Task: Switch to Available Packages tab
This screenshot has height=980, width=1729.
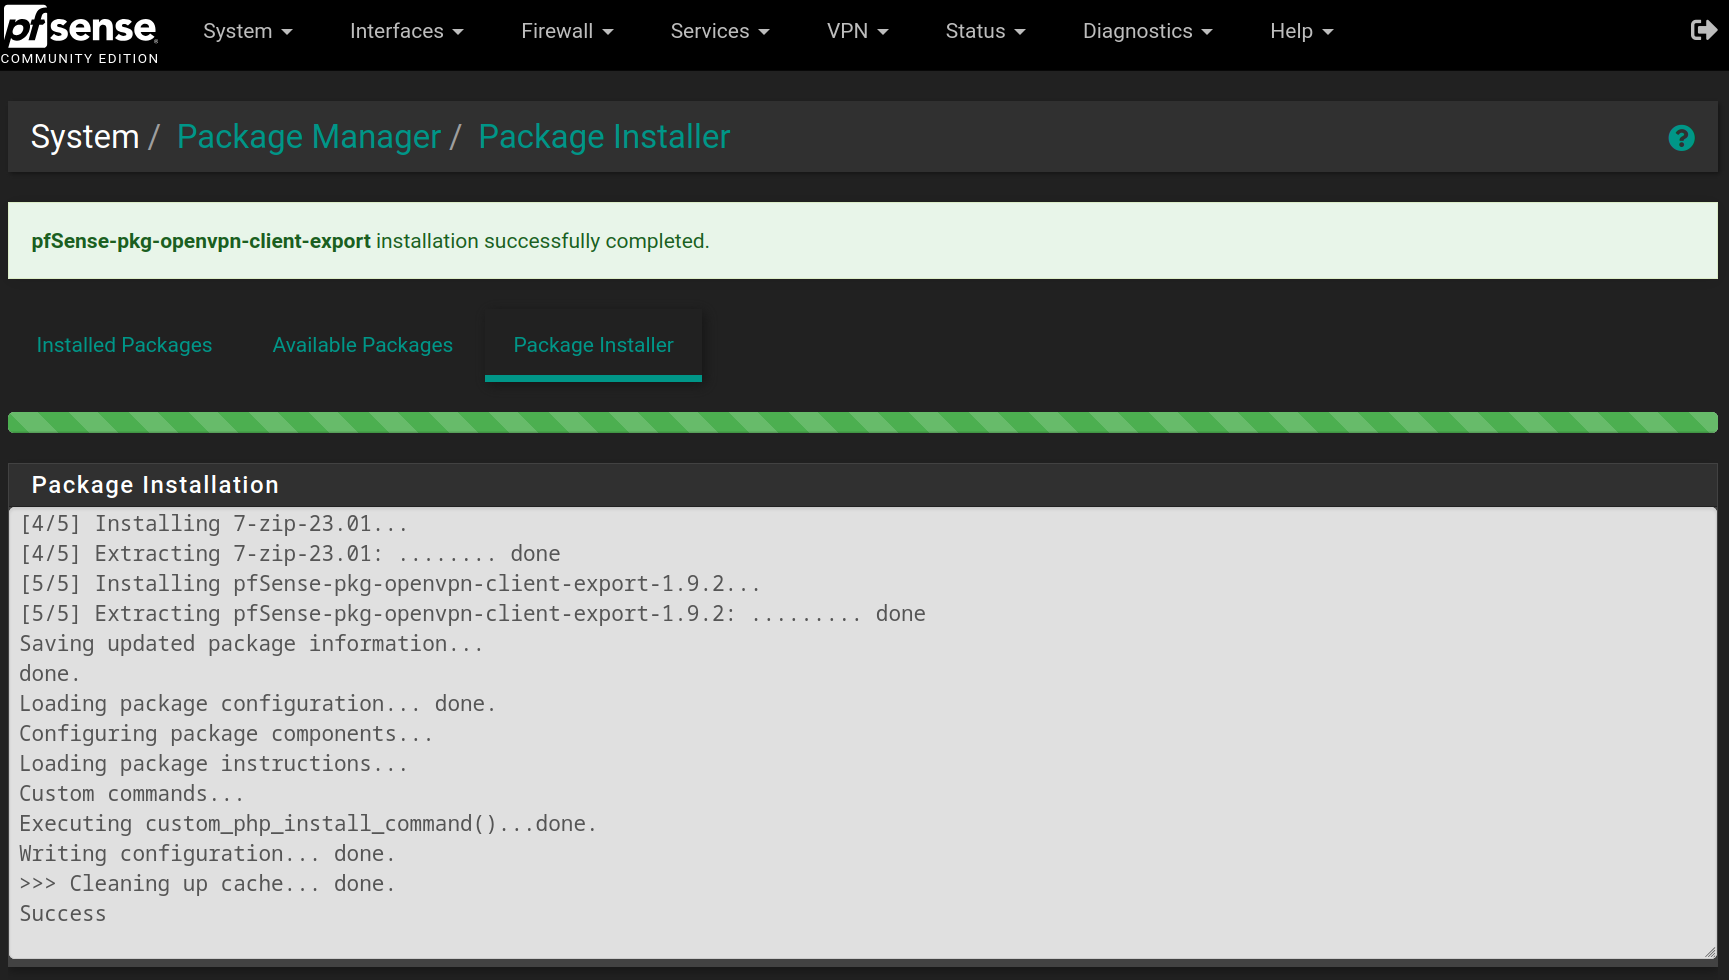Action: click(x=363, y=345)
